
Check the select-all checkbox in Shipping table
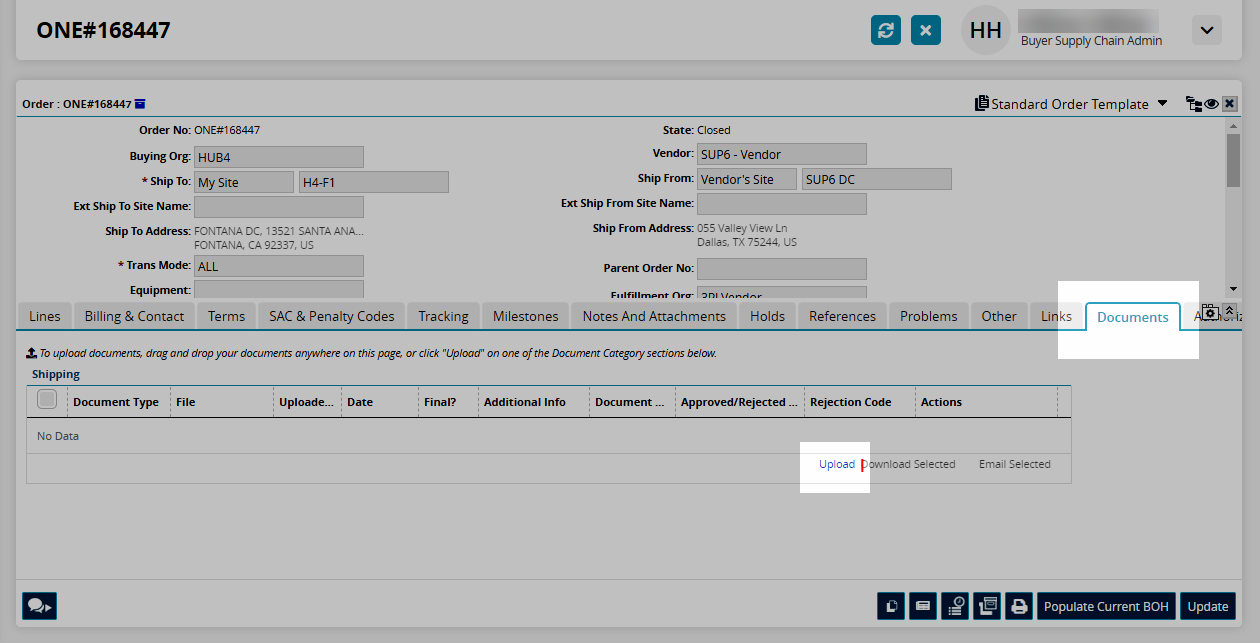pyautogui.click(x=47, y=400)
